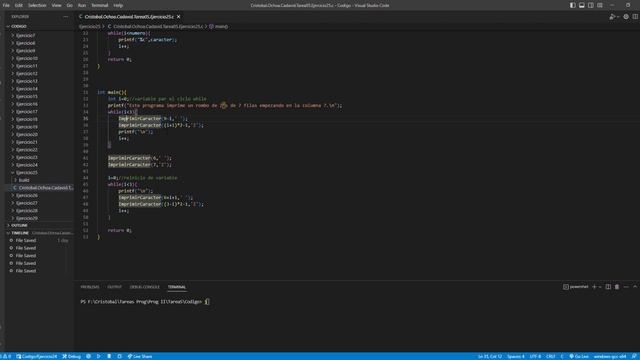Viewport: 640px width, 360px height.
Task: Expand the Ejercicio22 folder
Action: click(39, 150)
